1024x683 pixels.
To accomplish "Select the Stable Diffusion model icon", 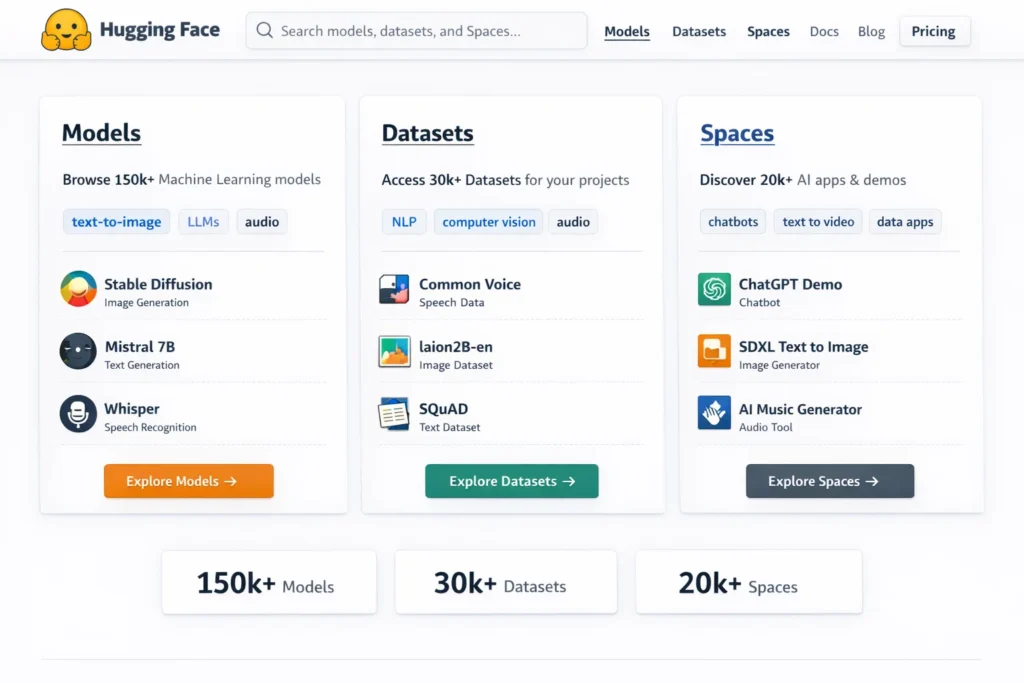I will click(x=78, y=288).
